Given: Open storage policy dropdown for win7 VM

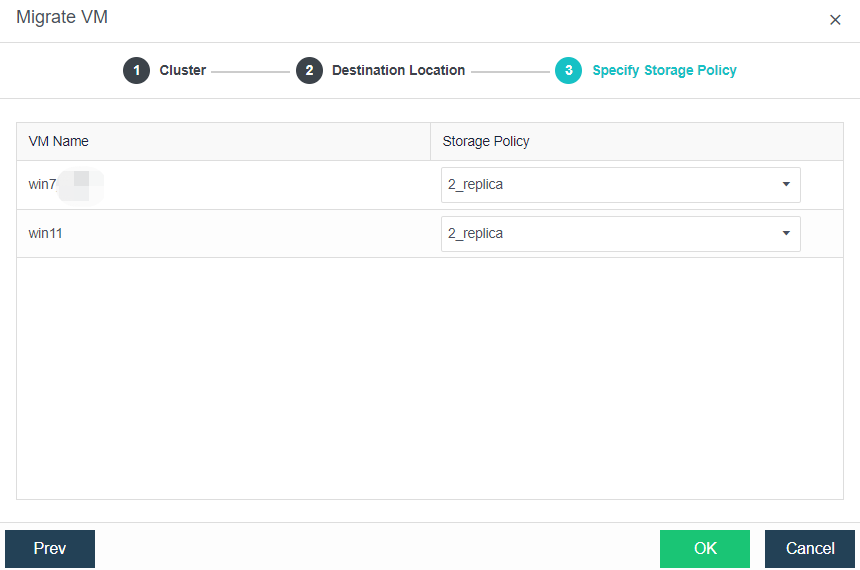Looking at the screenshot, I should 620,185.
